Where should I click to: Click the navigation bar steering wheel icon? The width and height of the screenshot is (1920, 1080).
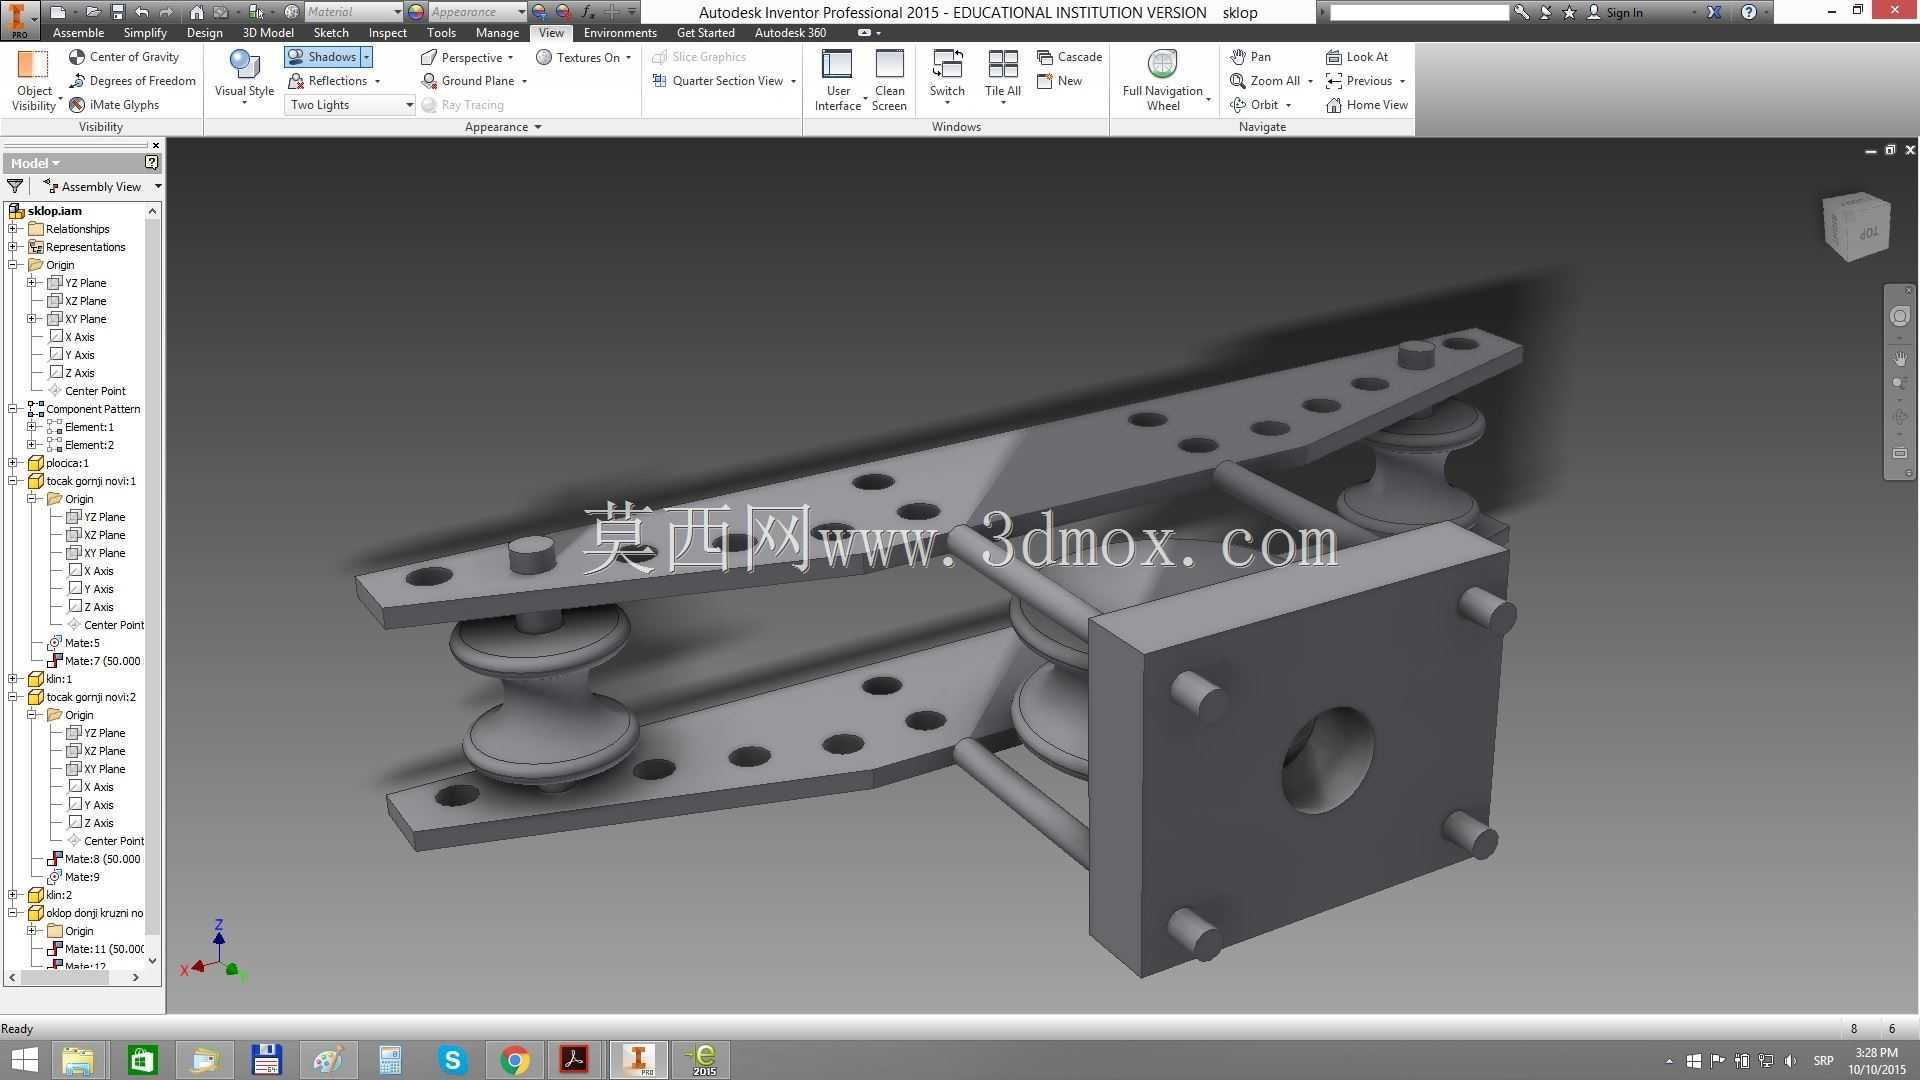1900,316
